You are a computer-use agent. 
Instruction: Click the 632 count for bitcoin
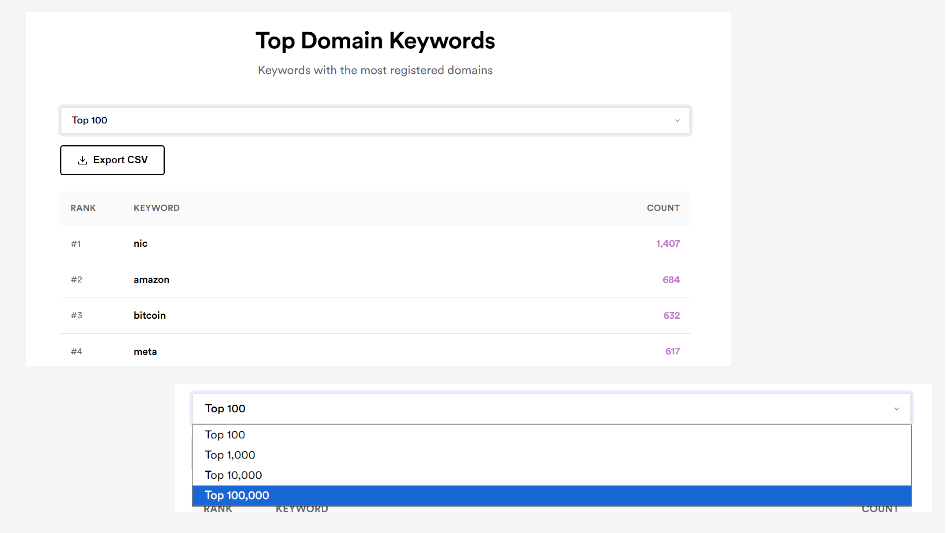point(671,316)
